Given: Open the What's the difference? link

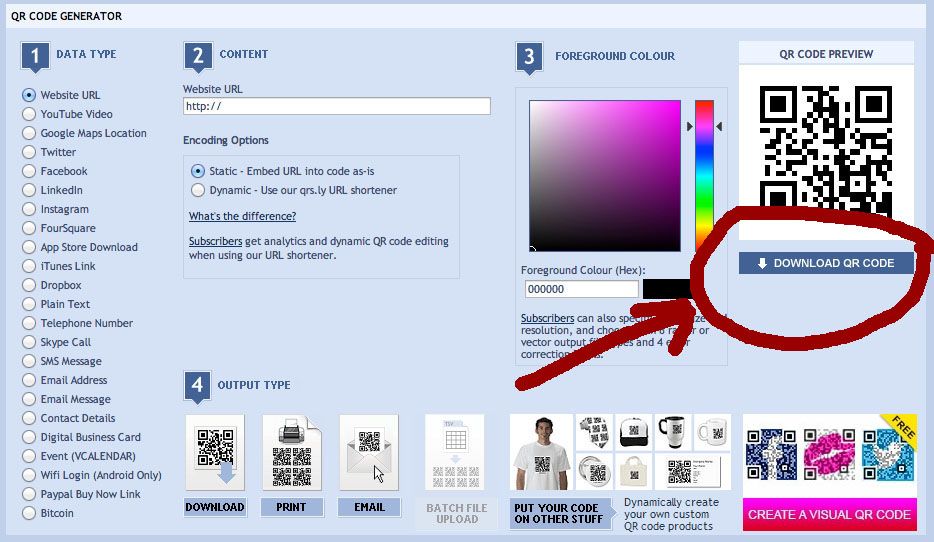Looking at the screenshot, I should [242, 216].
